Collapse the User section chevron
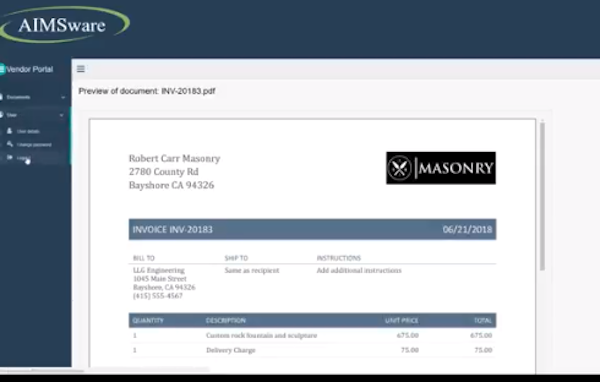The height and width of the screenshot is (382, 600). 61,115
